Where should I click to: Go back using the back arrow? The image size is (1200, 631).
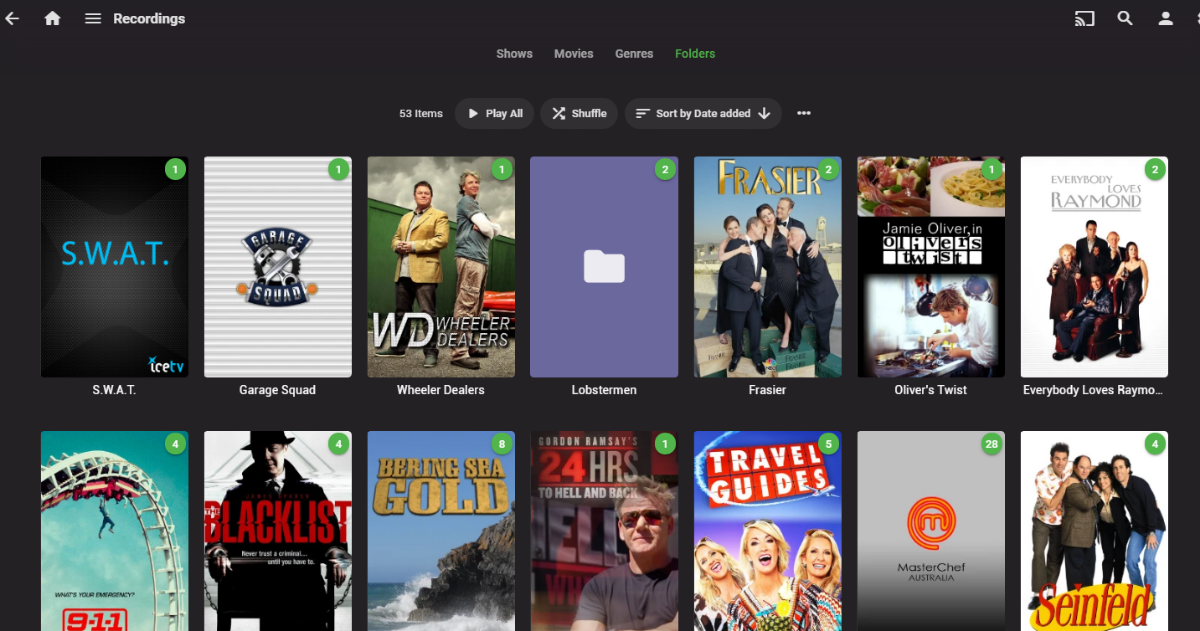[x=12, y=18]
